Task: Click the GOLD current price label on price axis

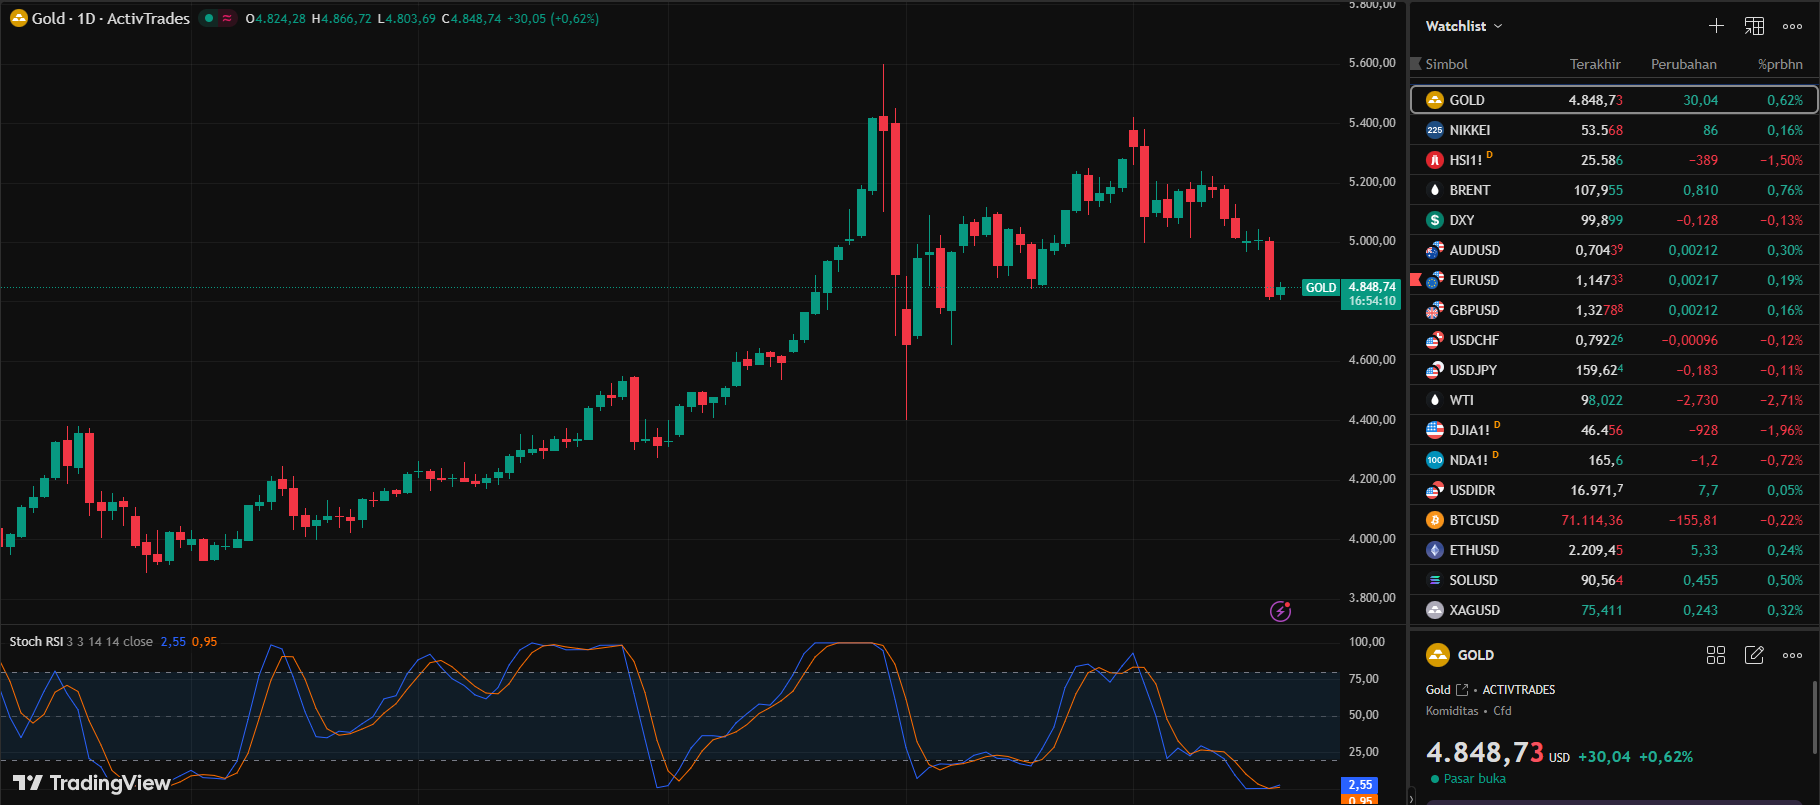Action: [x=1371, y=293]
